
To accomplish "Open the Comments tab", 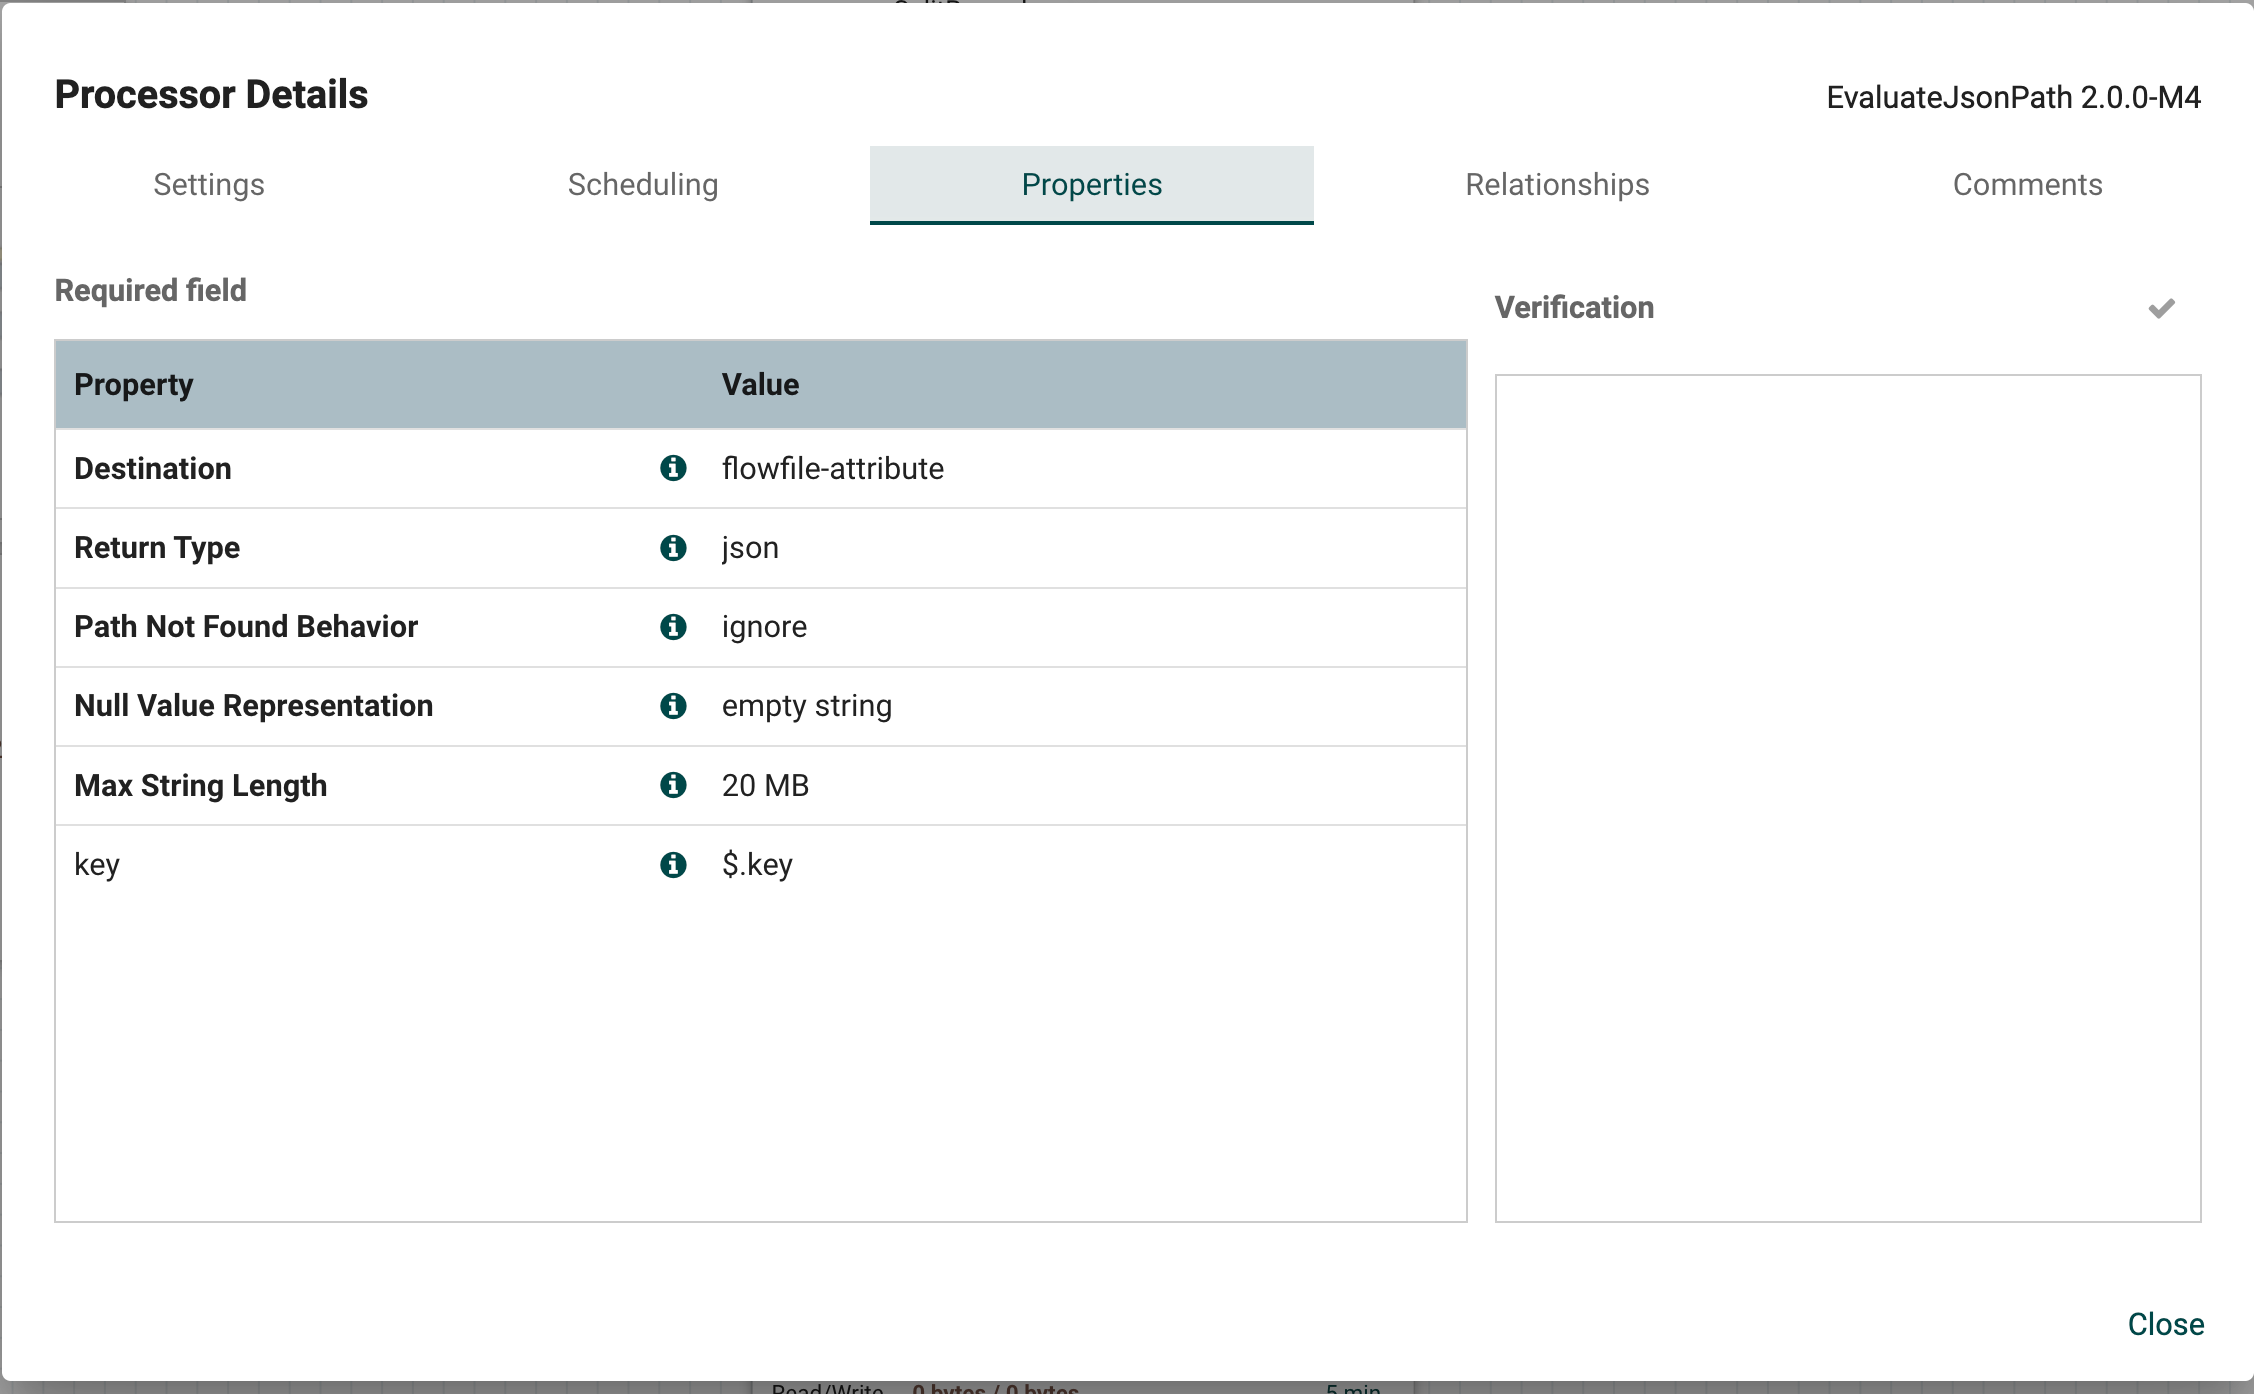I will pos(2027,184).
